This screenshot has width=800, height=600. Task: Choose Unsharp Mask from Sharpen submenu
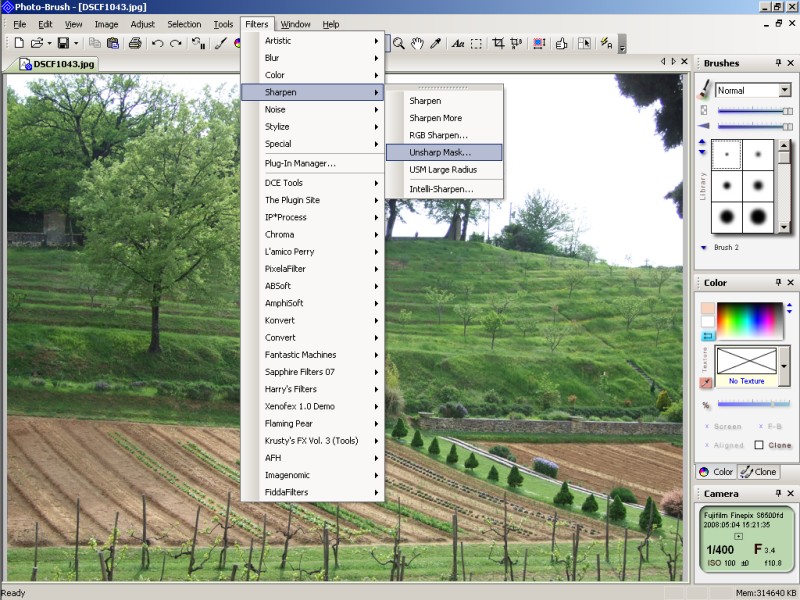click(x=440, y=152)
